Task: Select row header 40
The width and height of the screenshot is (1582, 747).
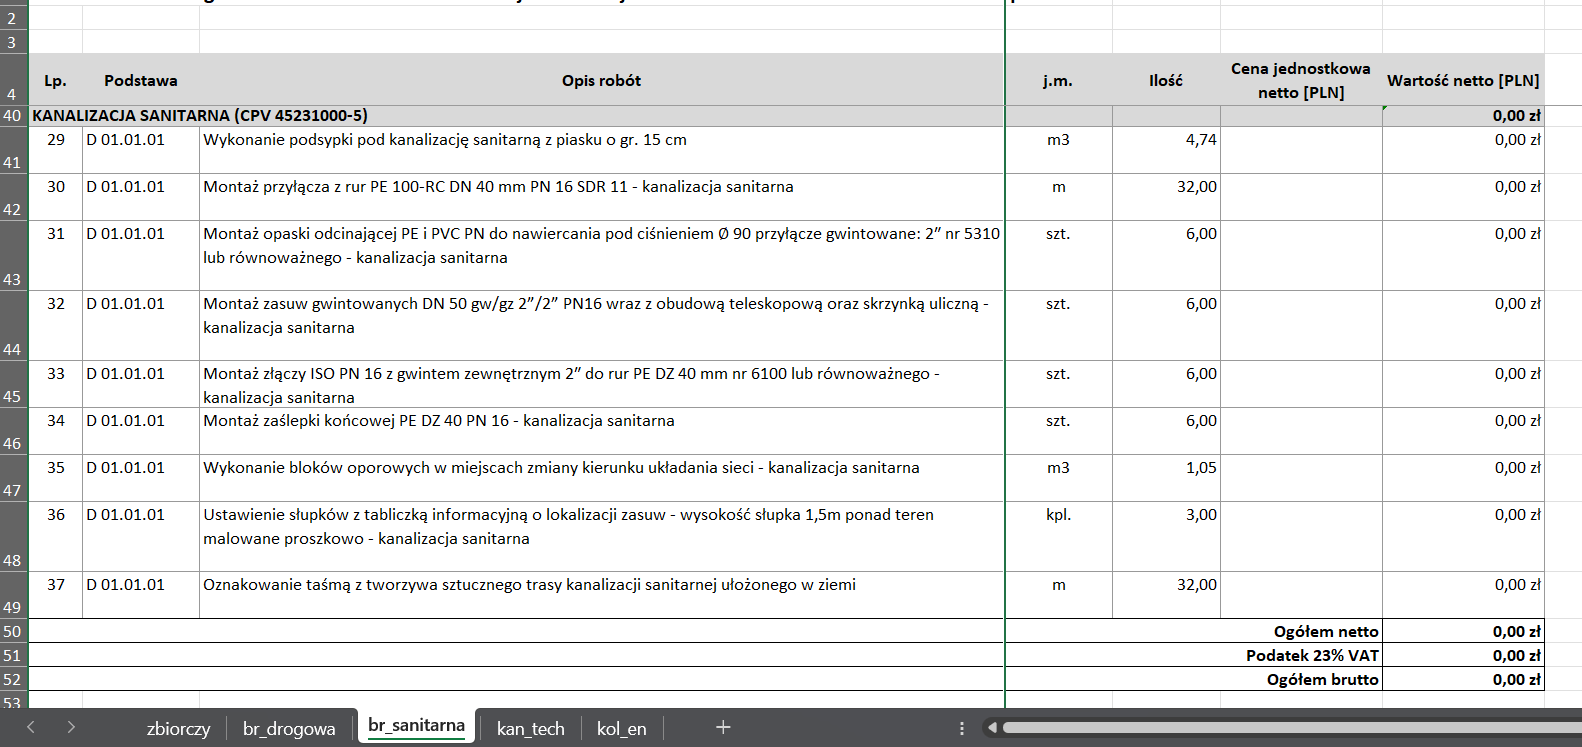Action: pos(13,116)
